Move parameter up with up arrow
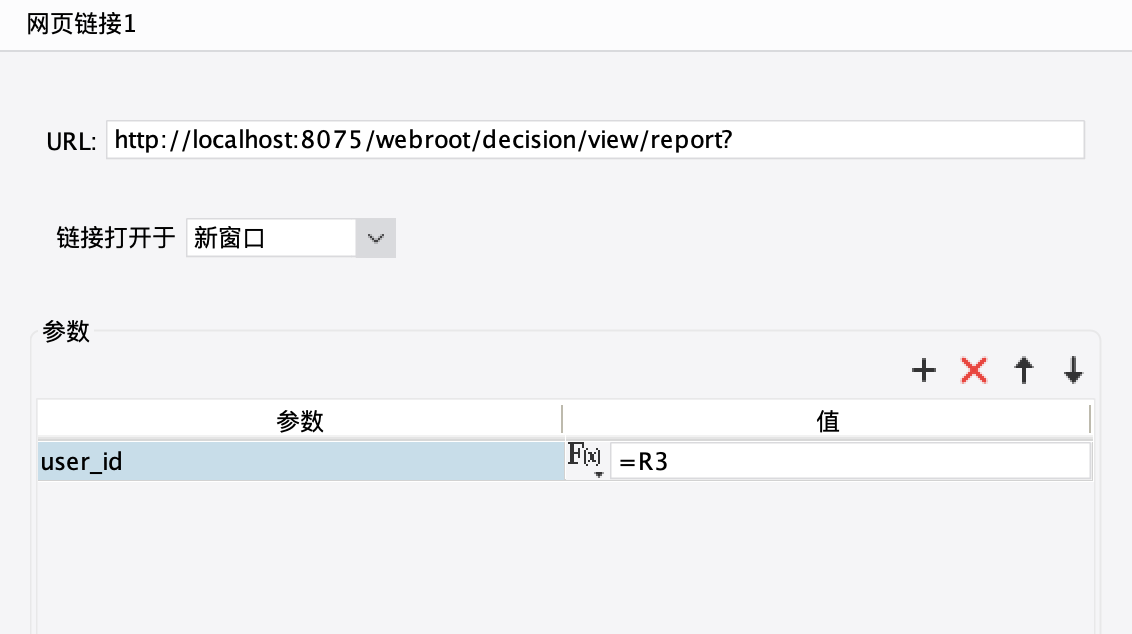This screenshot has height=634, width=1132. pos(1023,370)
